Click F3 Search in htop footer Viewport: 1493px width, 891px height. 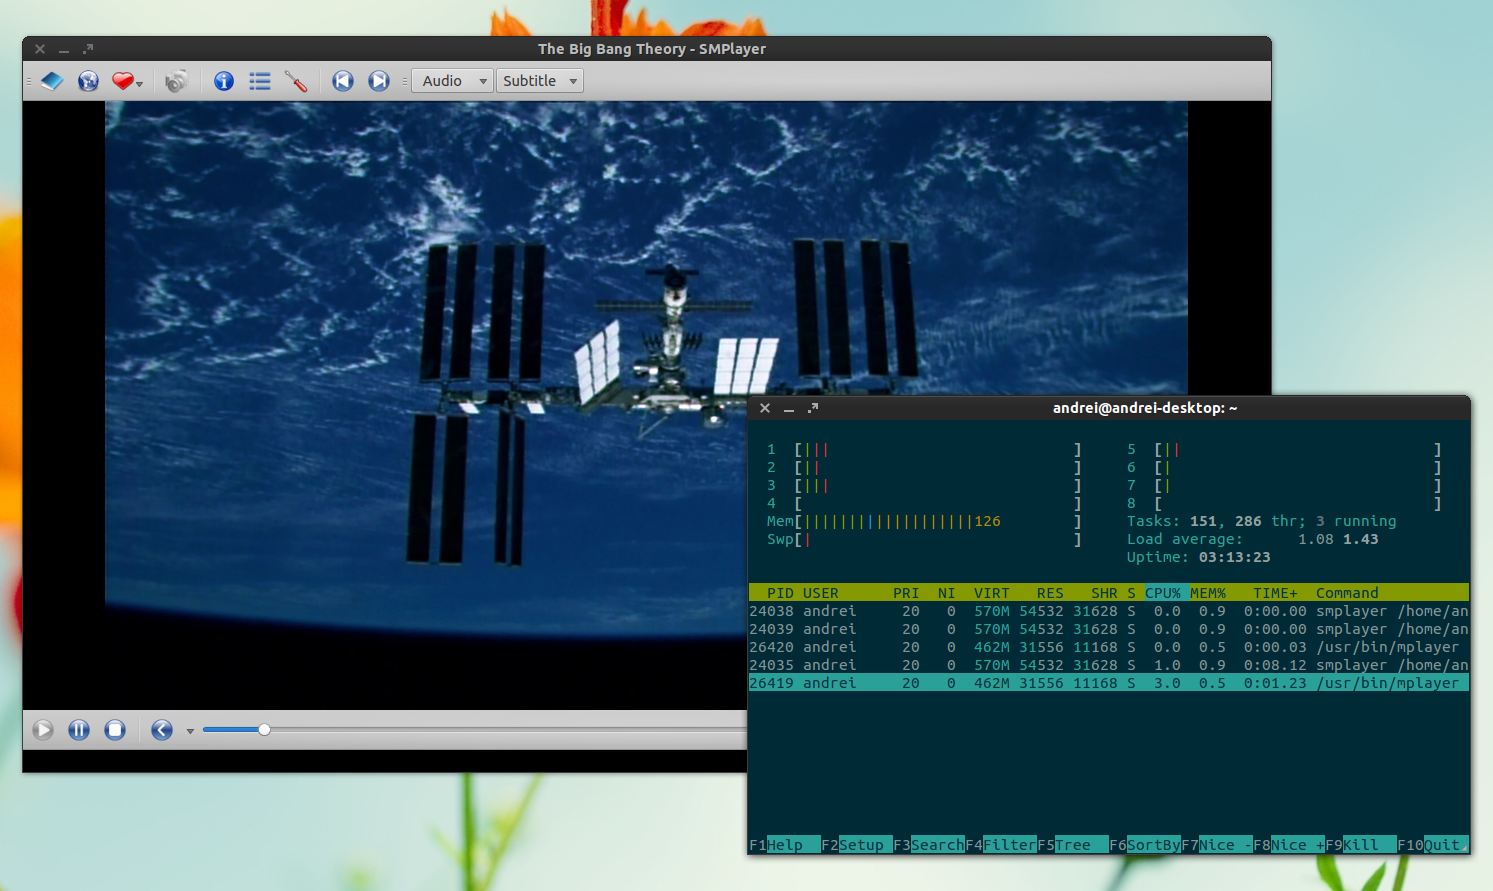point(929,845)
